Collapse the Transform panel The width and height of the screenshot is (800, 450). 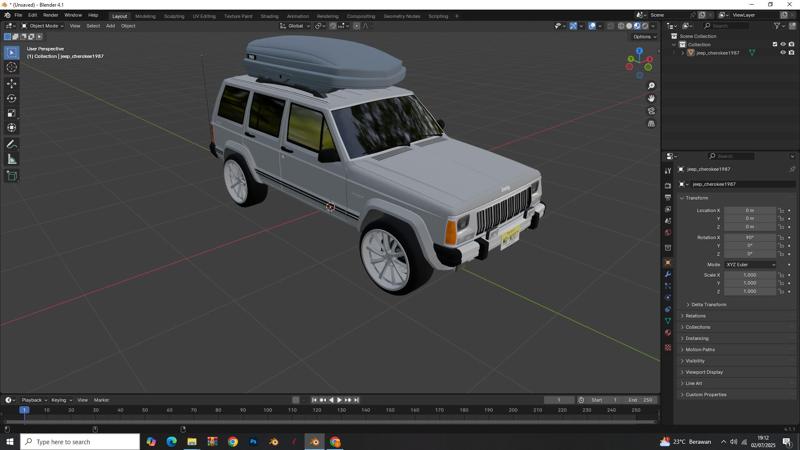(694, 198)
